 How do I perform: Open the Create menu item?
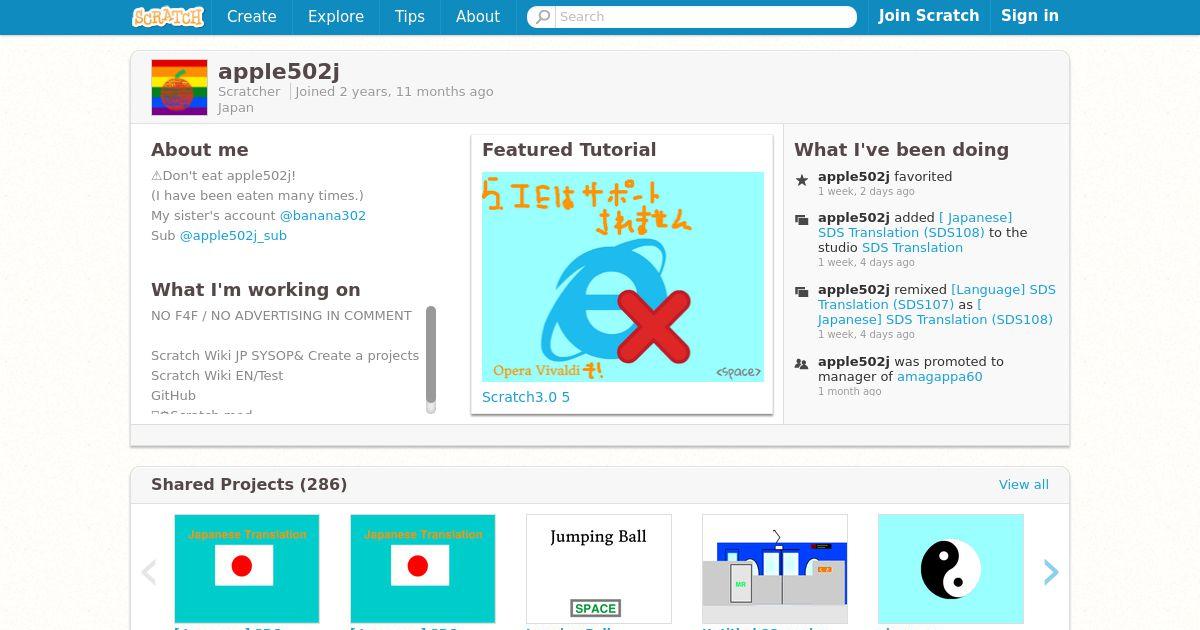tap(252, 16)
